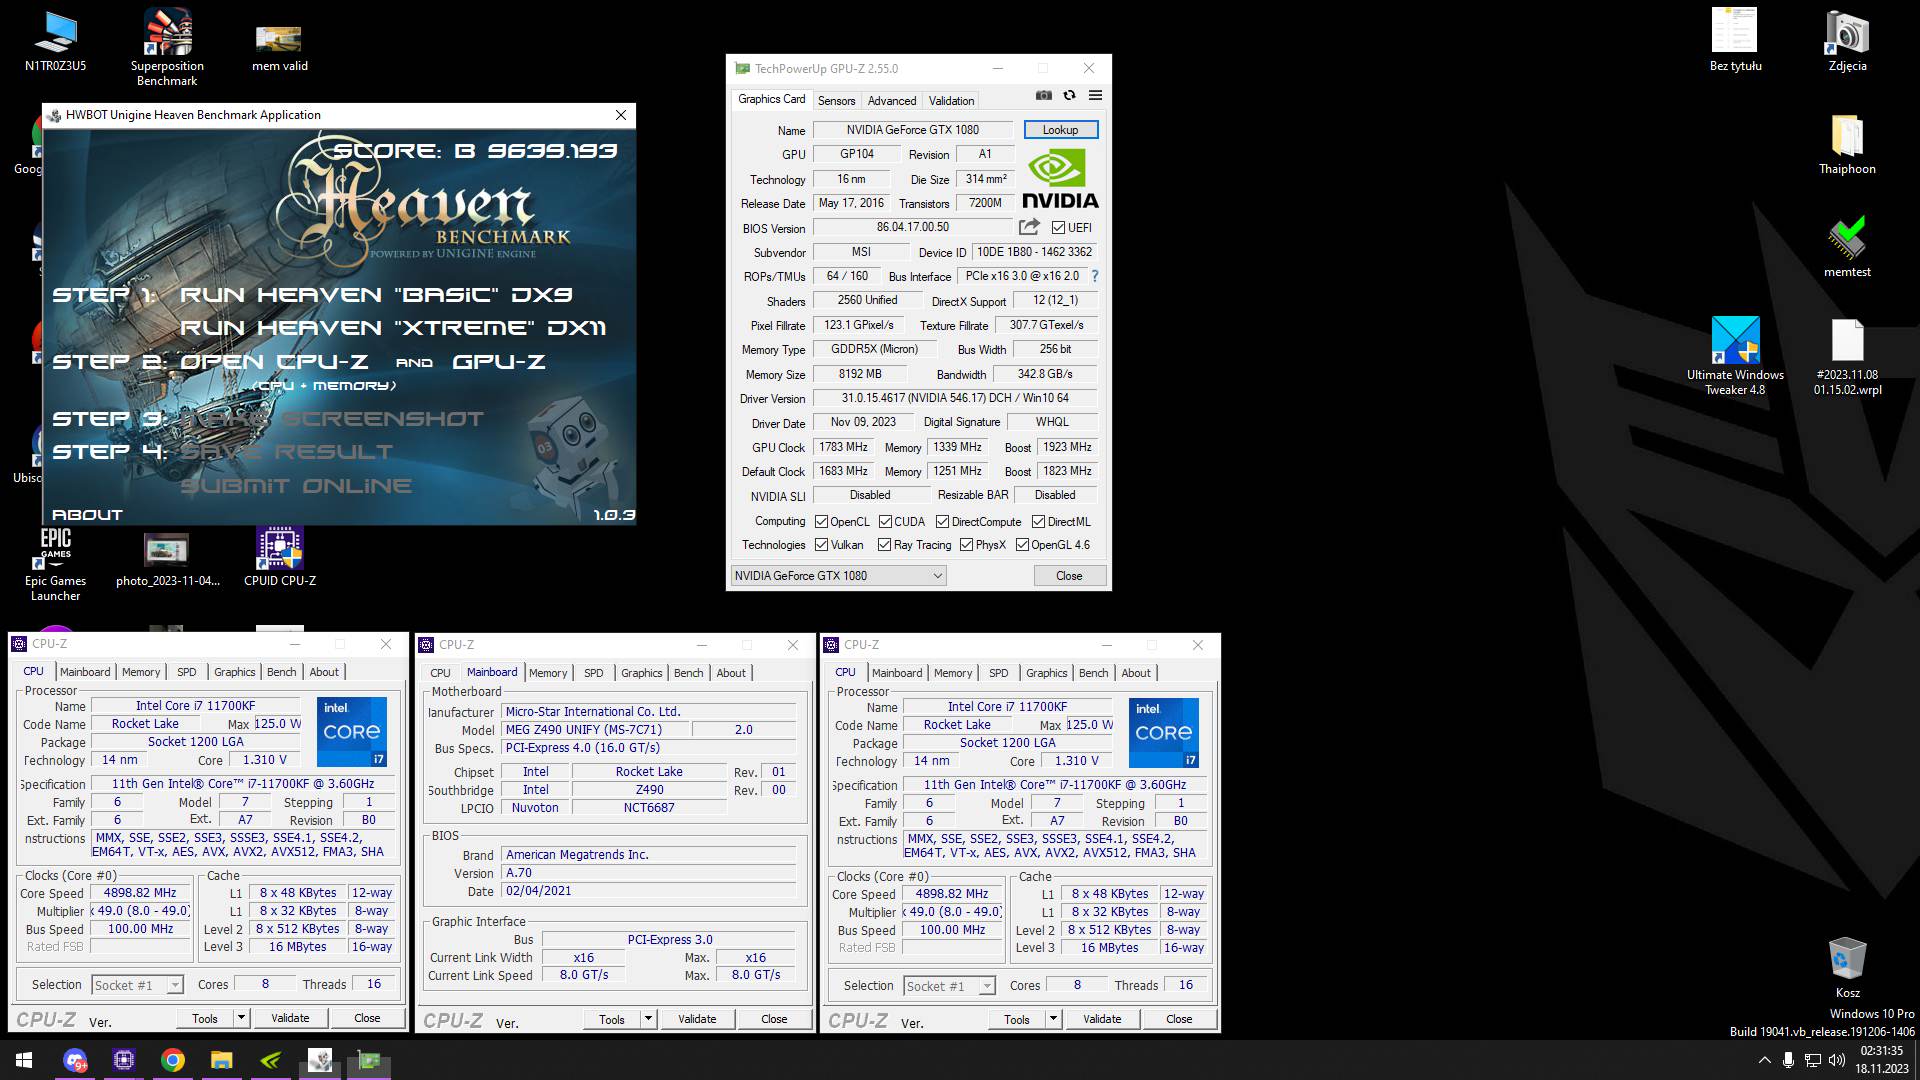Open GPU selection dropdown in GPU-Z
This screenshot has height=1080, width=1920.
click(838, 576)
